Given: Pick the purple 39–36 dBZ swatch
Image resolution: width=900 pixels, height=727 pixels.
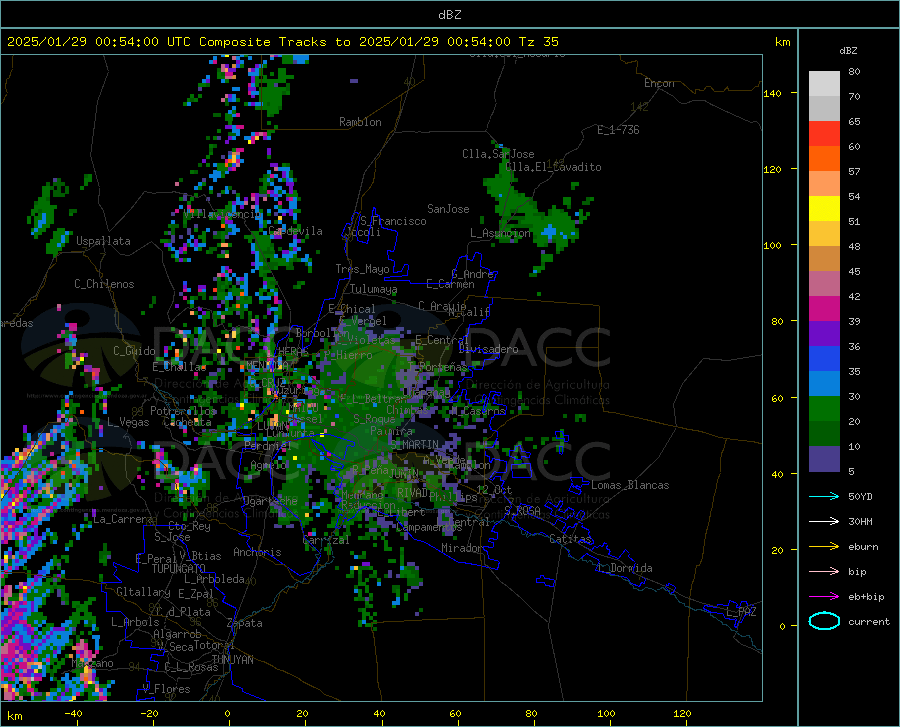Looking at the screenshot, I should [x=824, y=334].
